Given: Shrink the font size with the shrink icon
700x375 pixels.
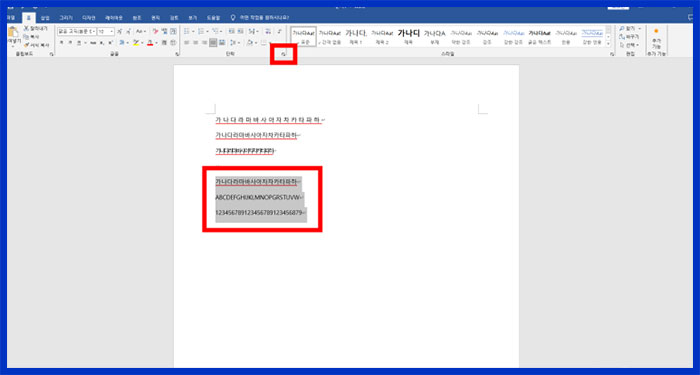Looking at the screenshot, I should [x=129, y=32].
